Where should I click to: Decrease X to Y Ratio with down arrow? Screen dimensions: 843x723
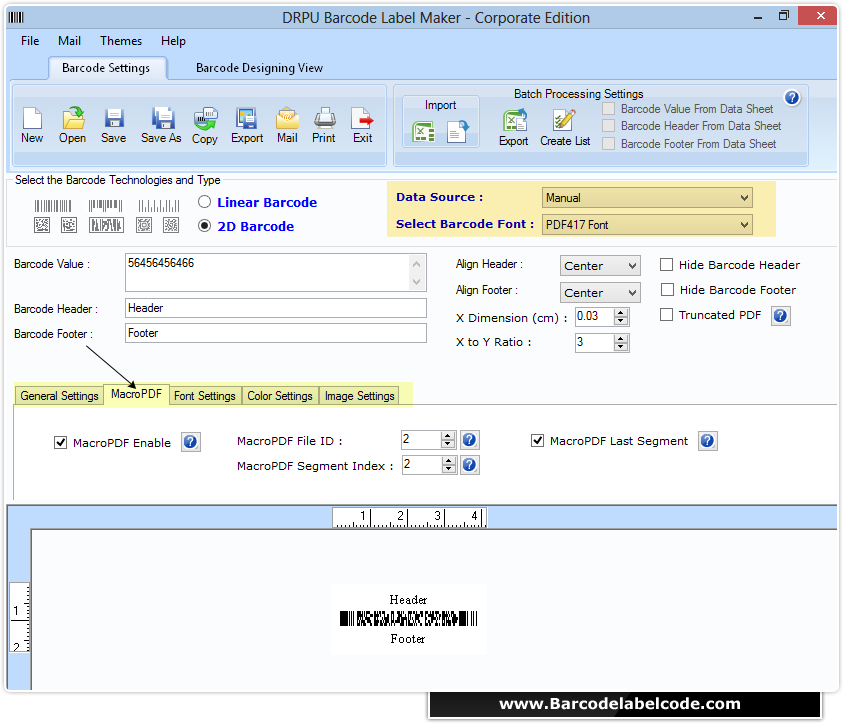pyautogui.click(x=621, y=346)
